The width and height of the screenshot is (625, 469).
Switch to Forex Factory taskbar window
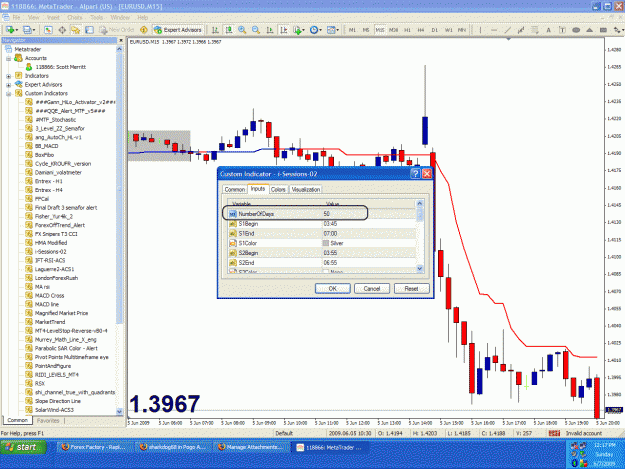(94, 447)
